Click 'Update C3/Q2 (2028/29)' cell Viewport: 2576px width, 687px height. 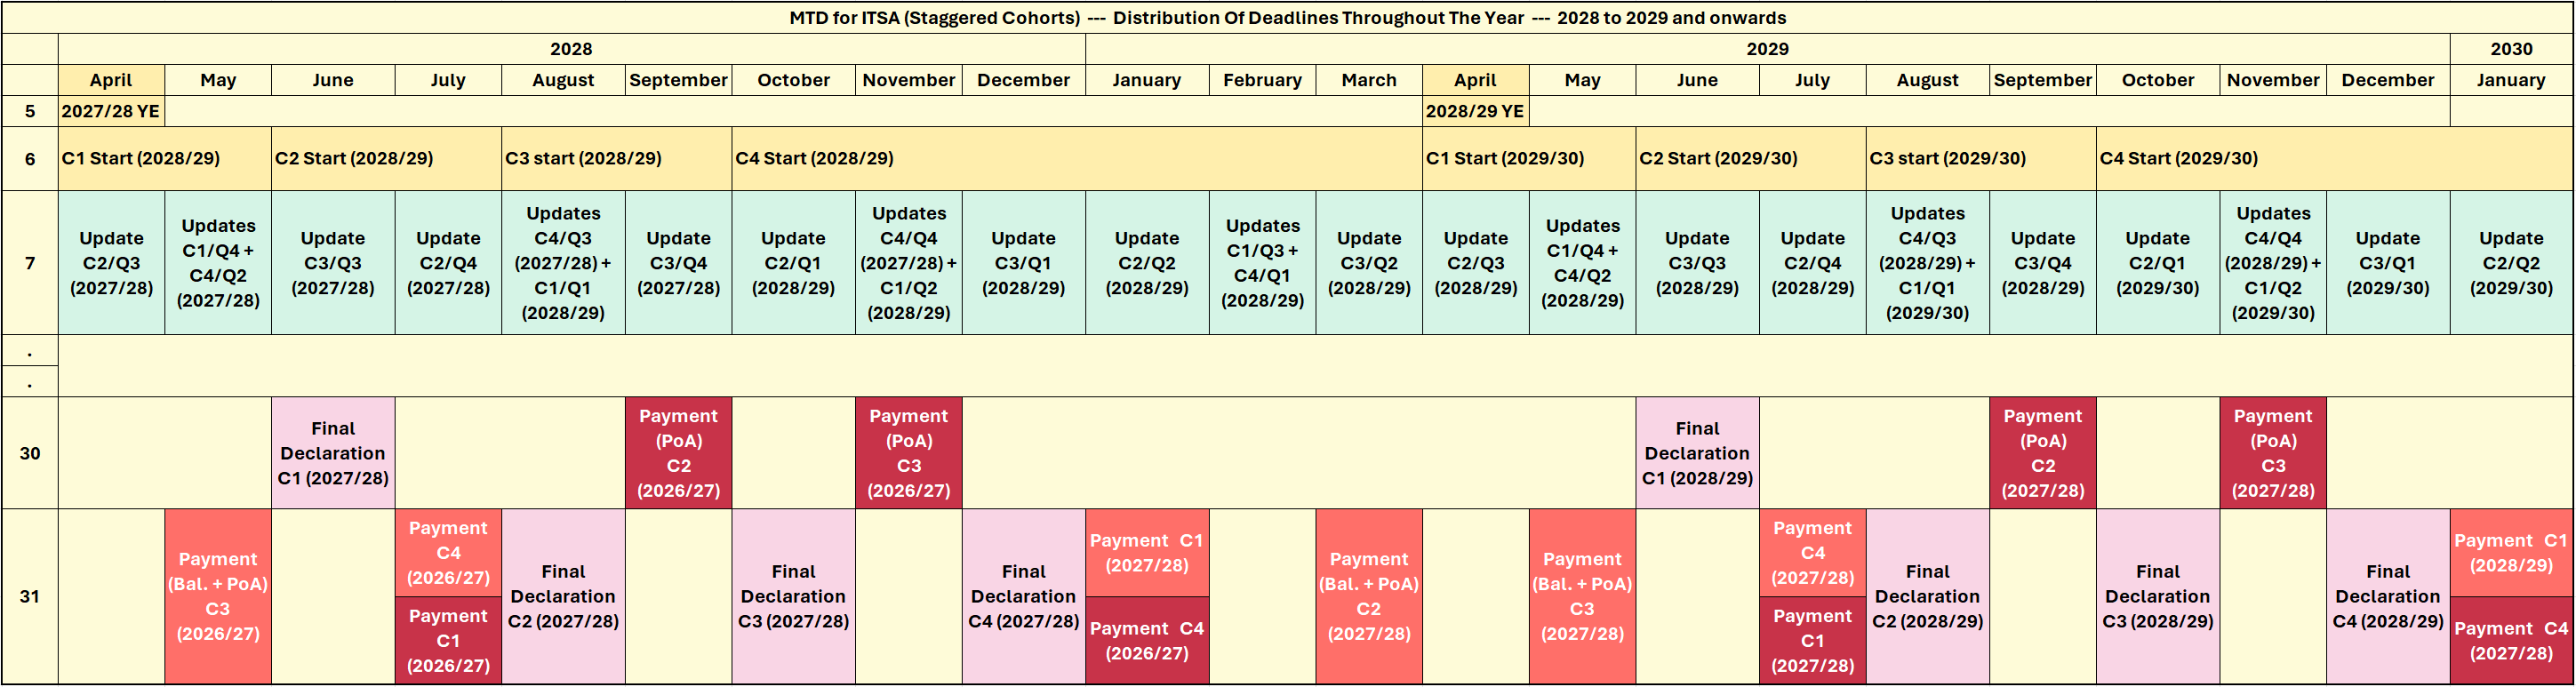1369,263
